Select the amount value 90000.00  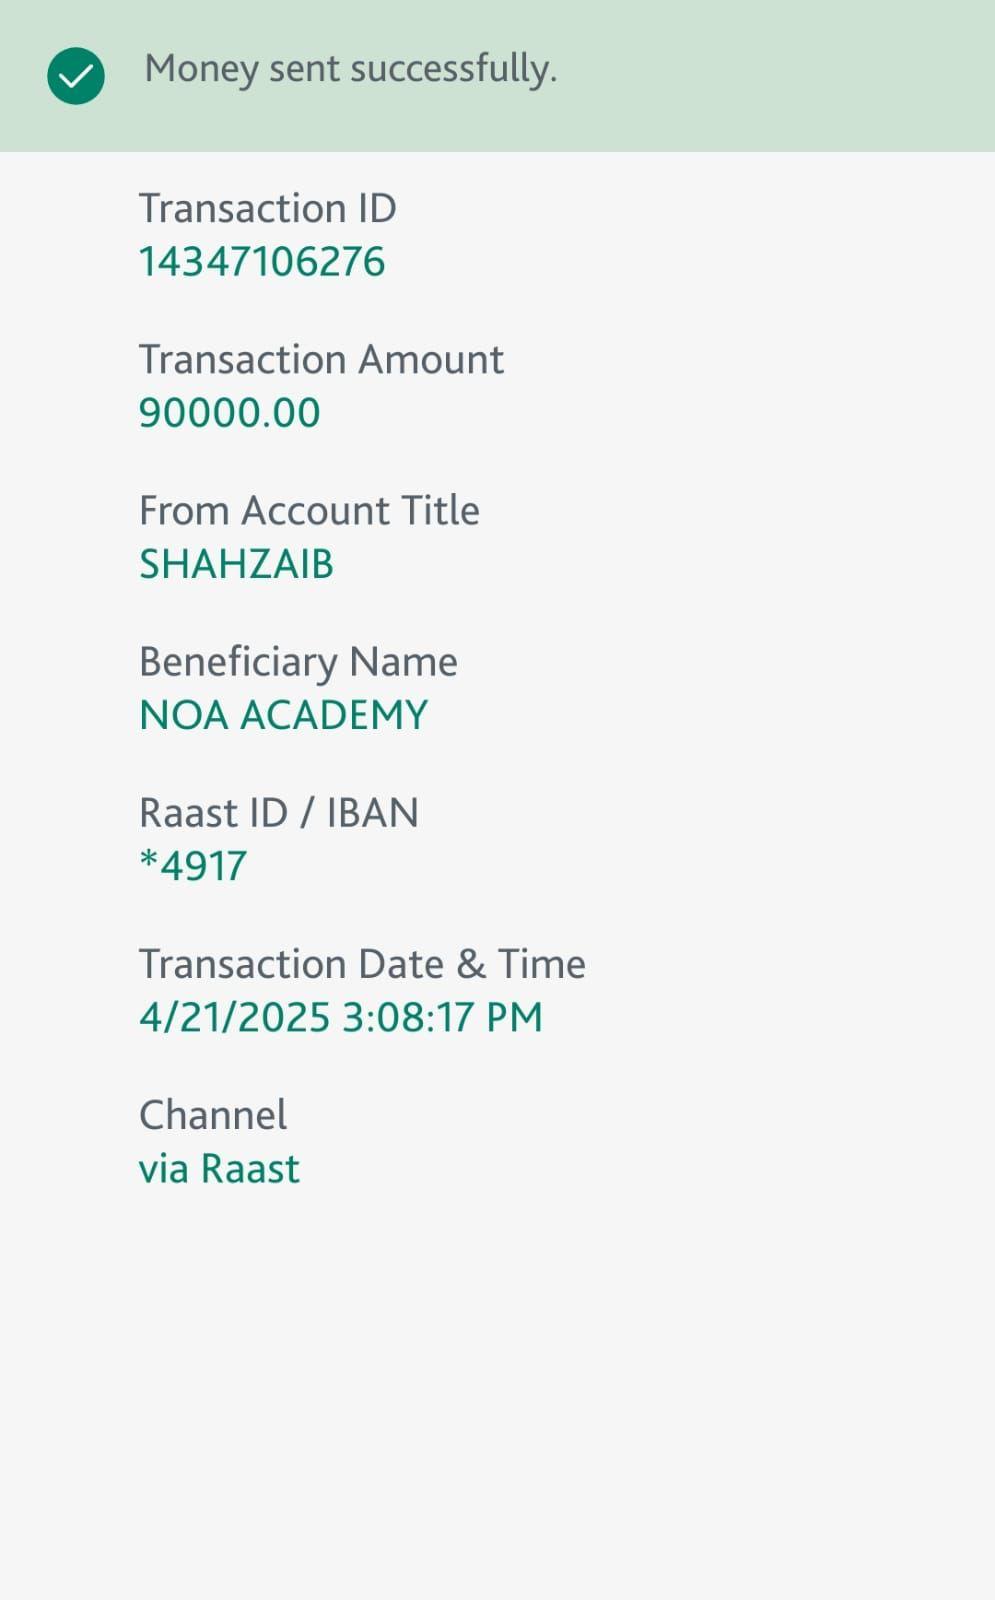tap(229, 413)
